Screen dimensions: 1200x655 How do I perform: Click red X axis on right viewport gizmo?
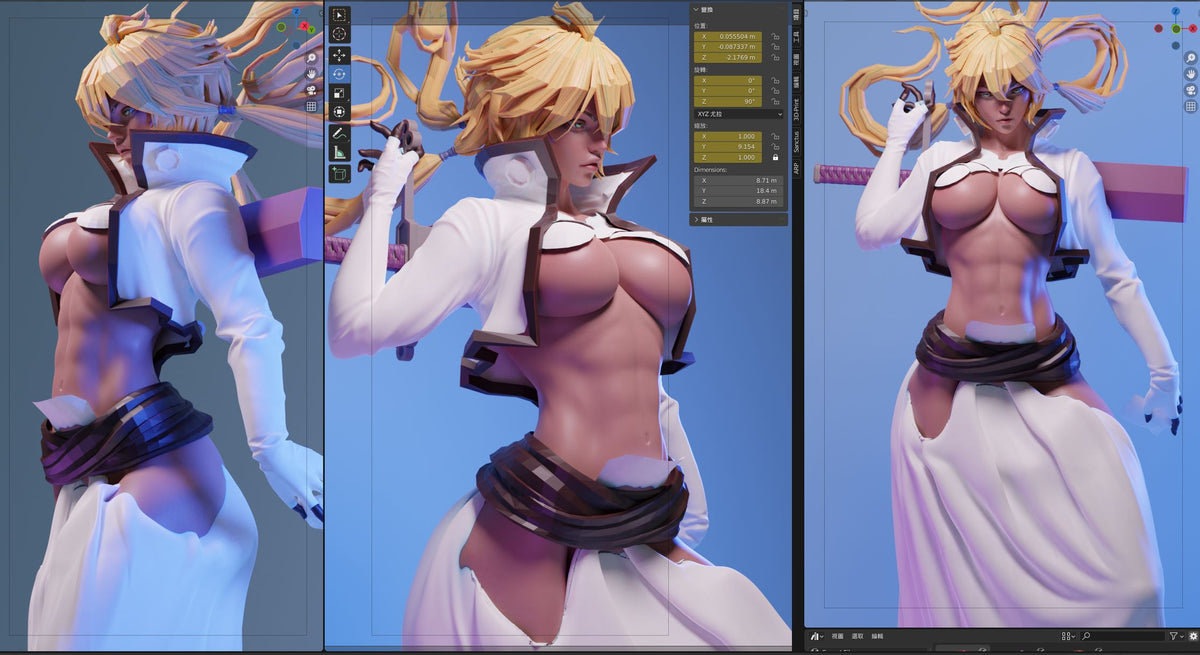click(x=1193, y=28)
